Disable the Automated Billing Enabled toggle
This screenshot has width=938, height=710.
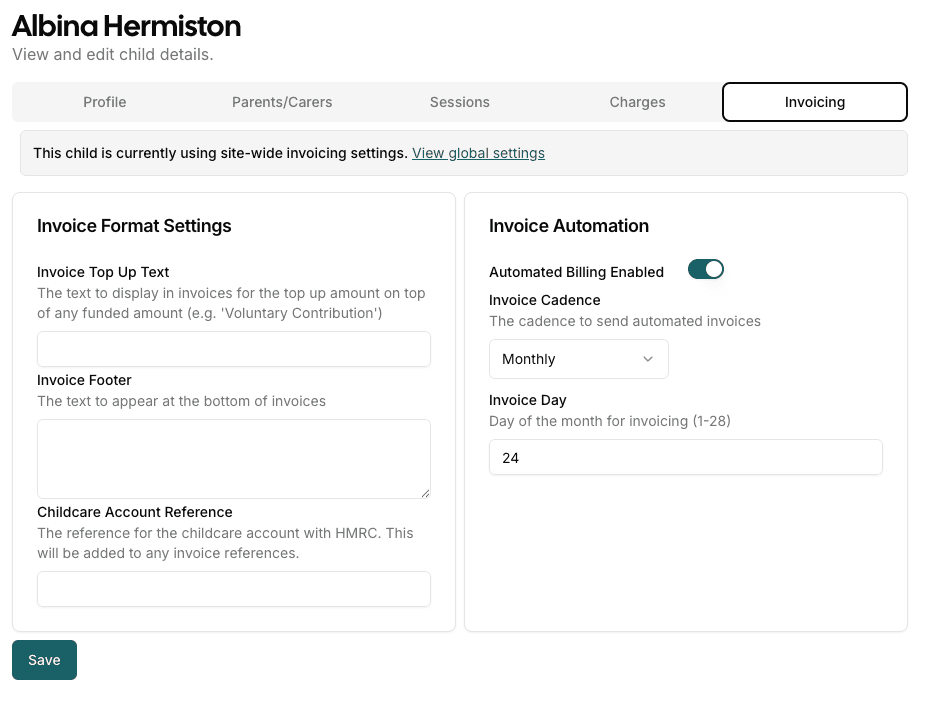point(706,269)
